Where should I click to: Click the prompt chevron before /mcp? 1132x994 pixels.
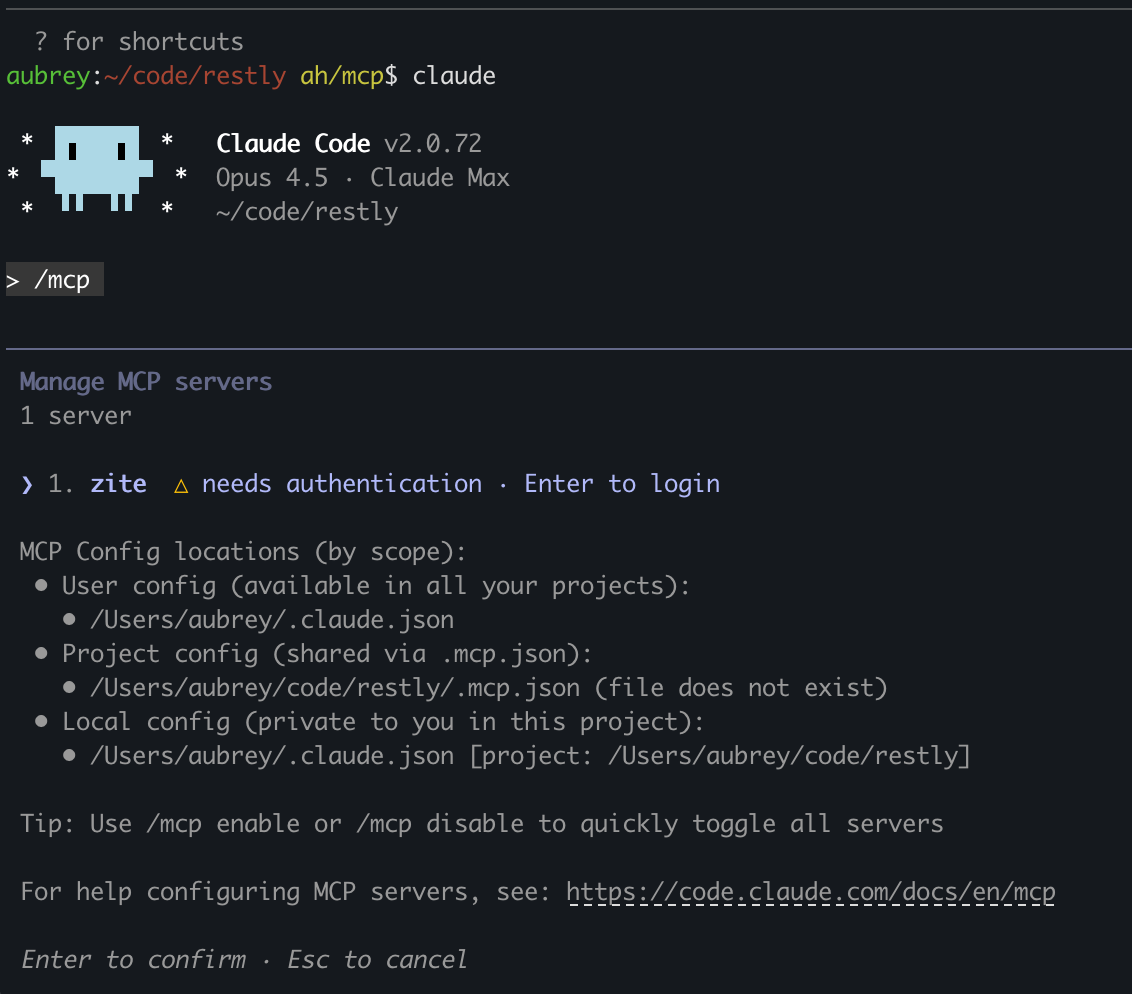pyautogui.click(x=12, y=280)
